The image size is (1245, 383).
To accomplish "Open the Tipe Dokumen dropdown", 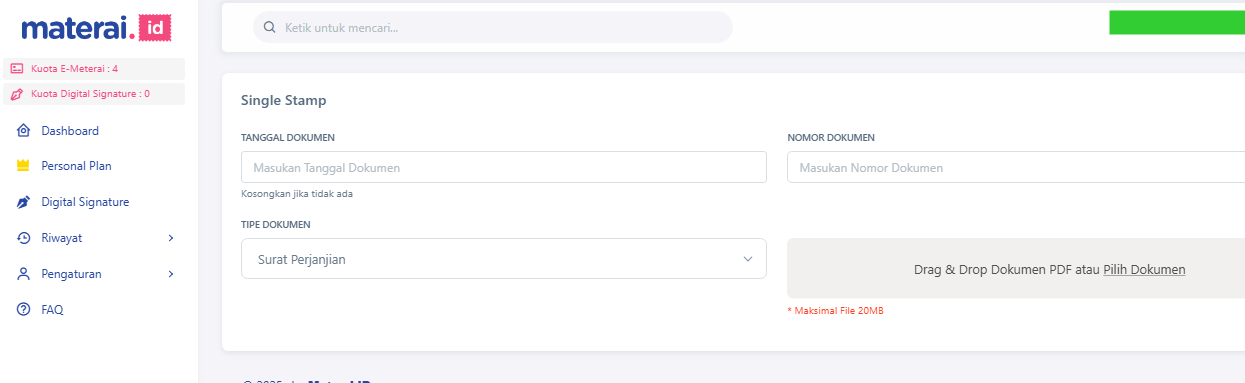I will click(x=504, y=259).
